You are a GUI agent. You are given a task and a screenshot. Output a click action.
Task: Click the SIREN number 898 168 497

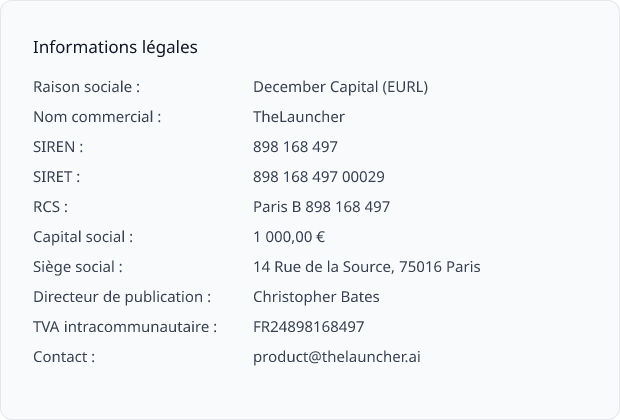click(x=295, y=147)
